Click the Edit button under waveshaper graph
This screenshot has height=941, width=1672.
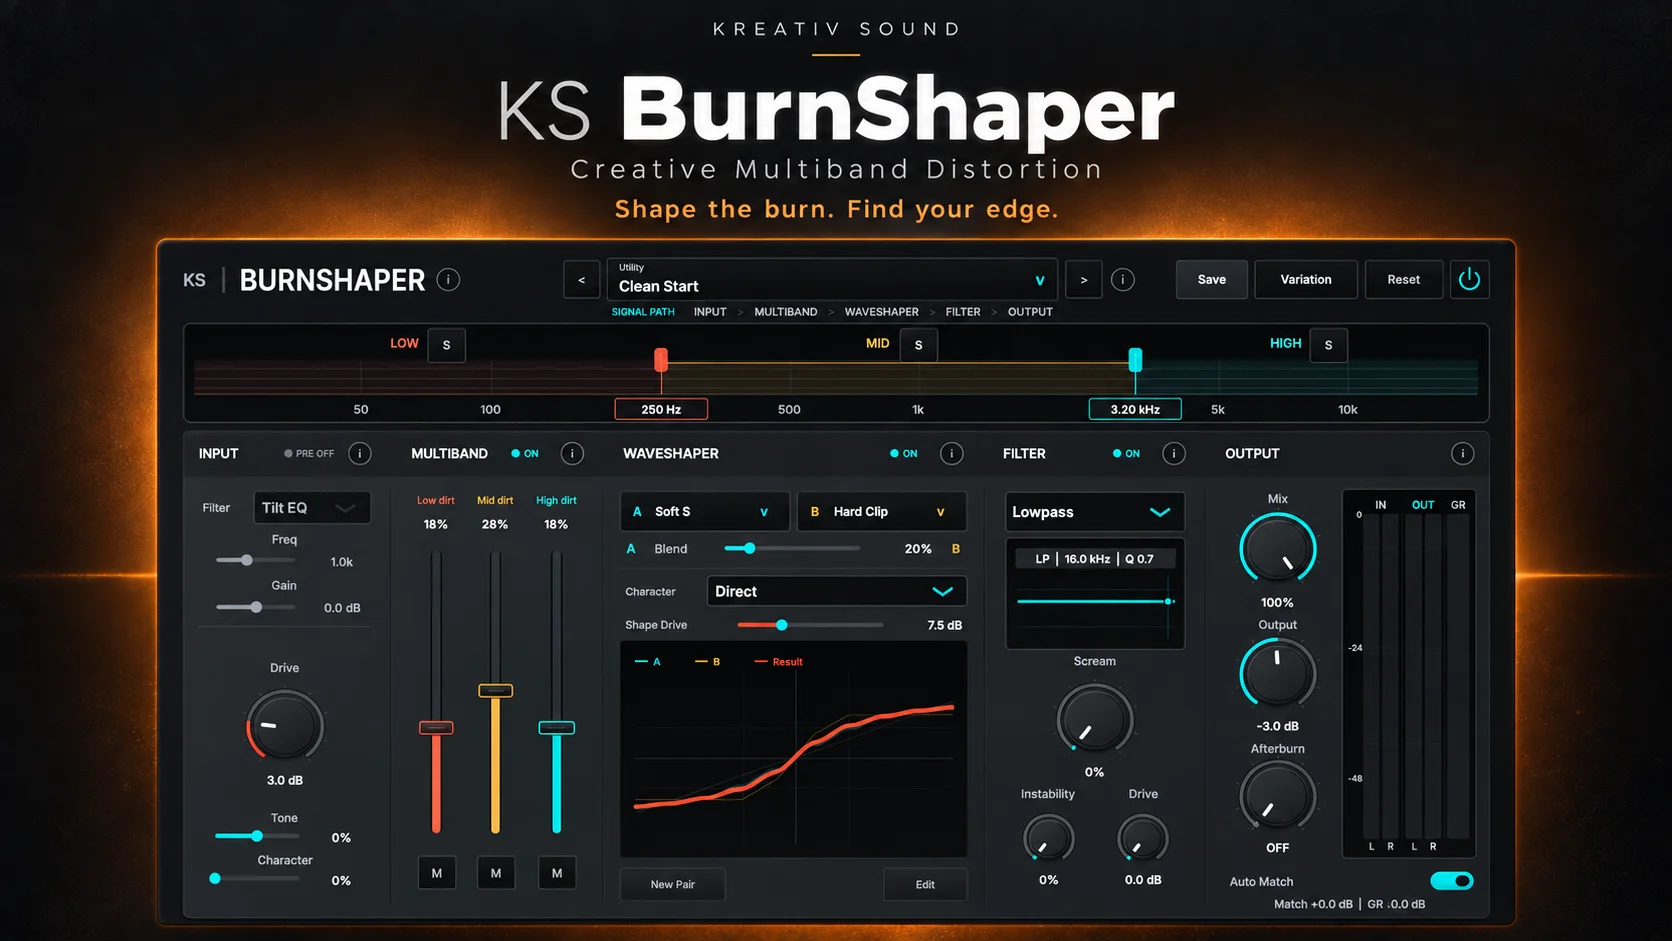(x=925, y=884)
